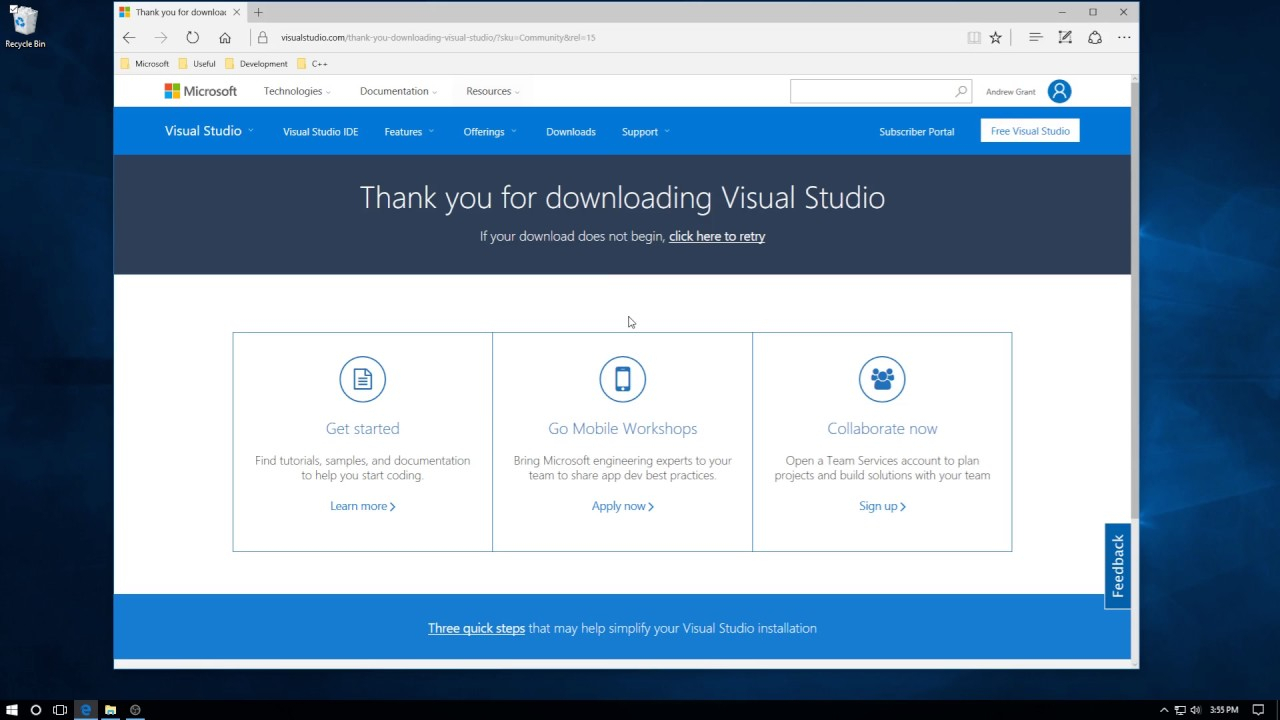Go back using the browser back arrow
Viewport: 1280px width, 720px height.
point(129,38)
